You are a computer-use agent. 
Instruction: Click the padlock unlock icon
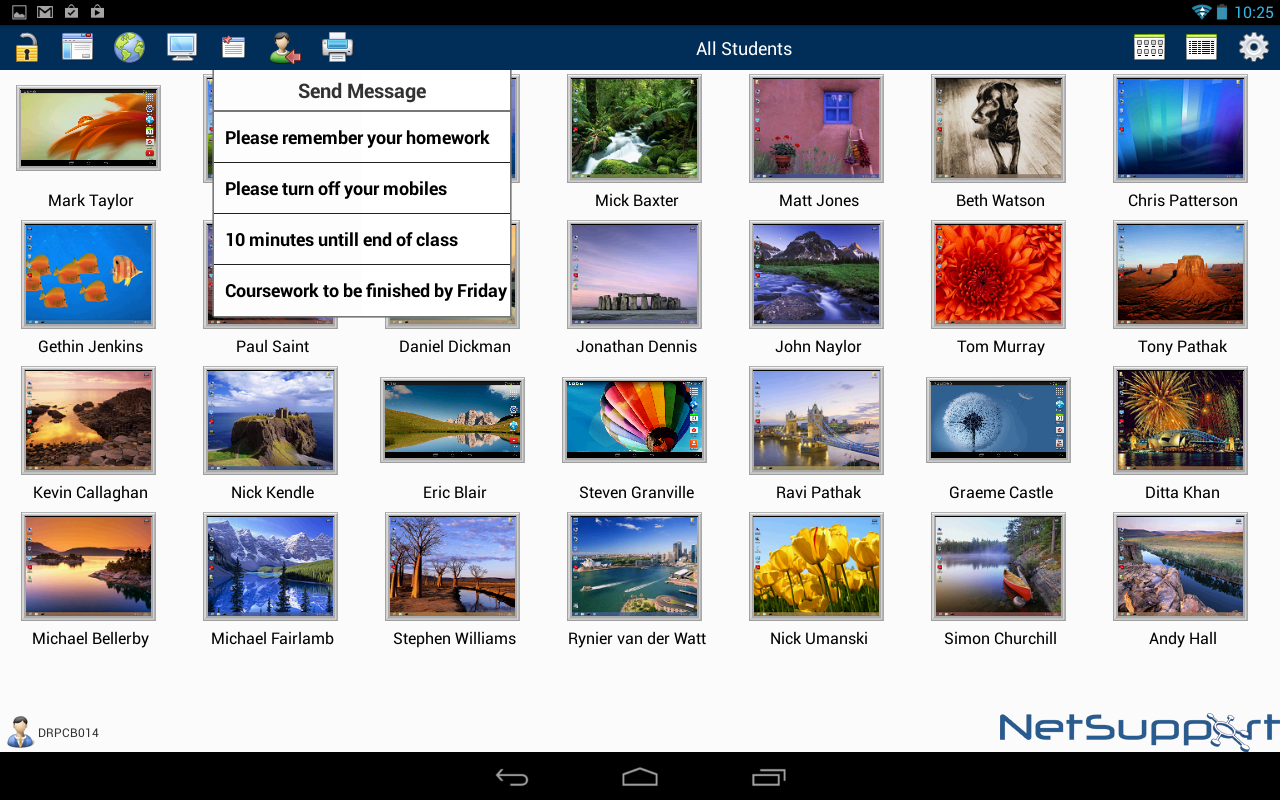(26, 47)
